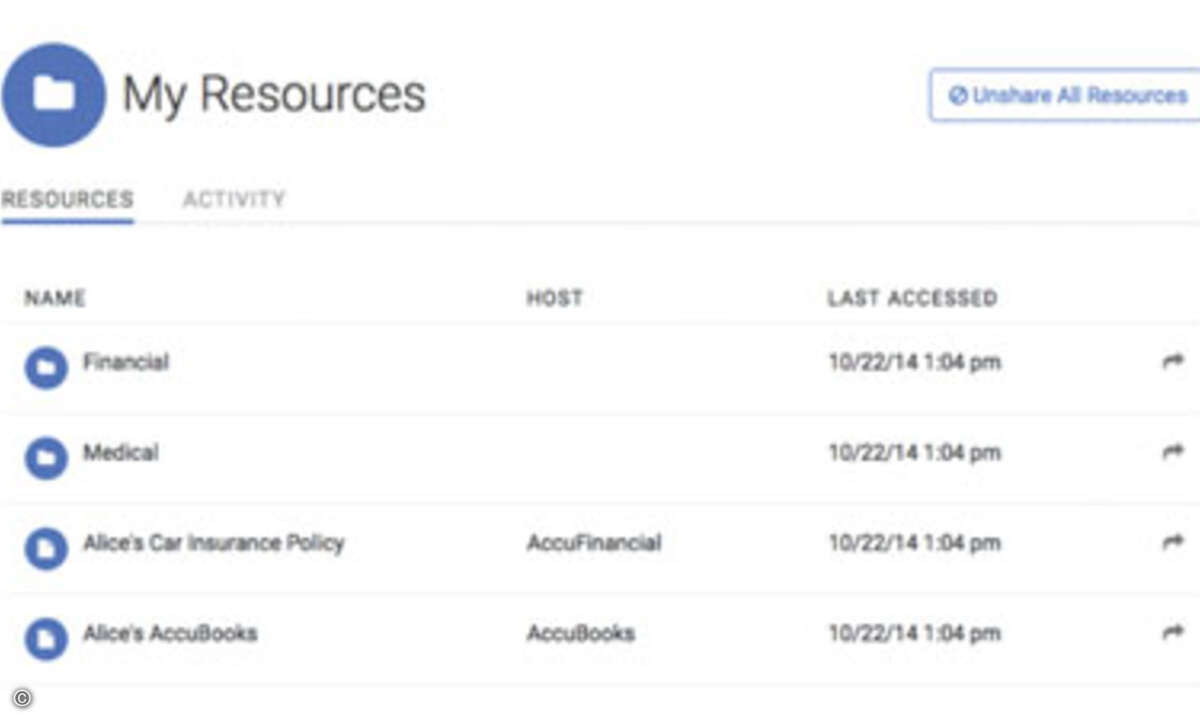Screen dimensions: 1200x720
Task: Sort by the Host column header
Action: click(555, 298)
